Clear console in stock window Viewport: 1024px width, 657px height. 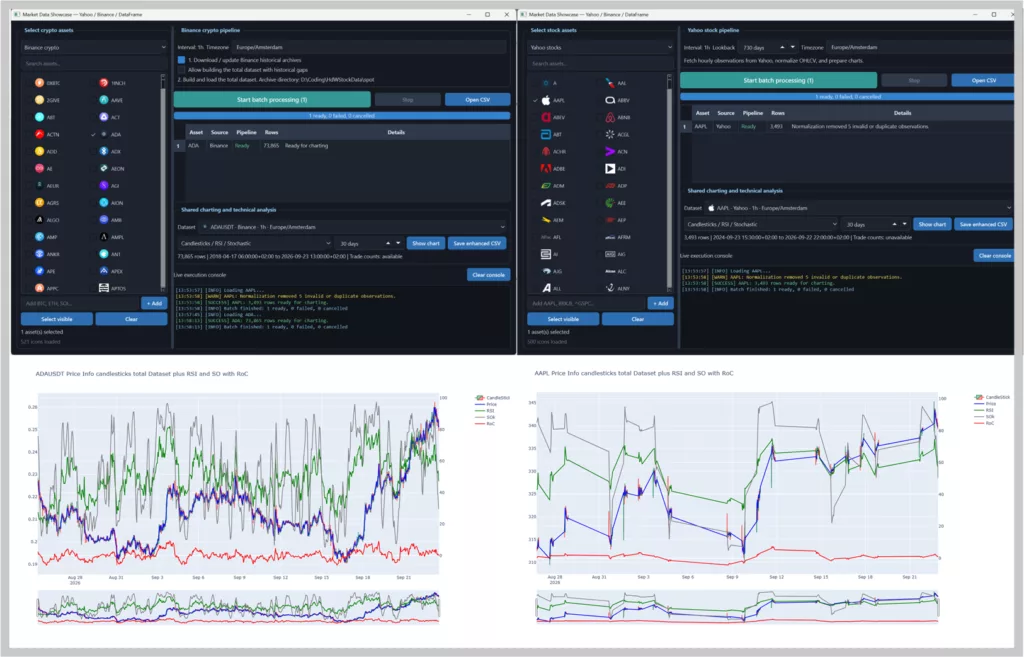click(x=995, y=255)
